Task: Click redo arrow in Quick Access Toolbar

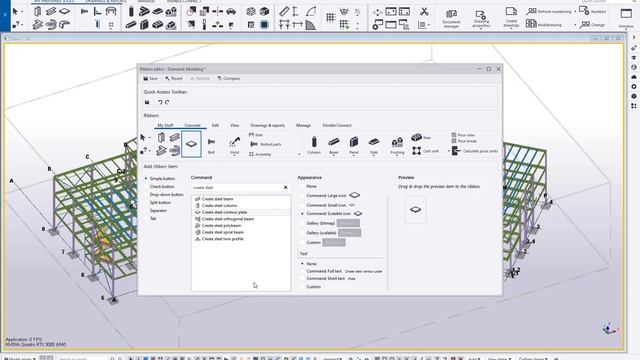Action: pyautogui.click(x=167, y=102)
